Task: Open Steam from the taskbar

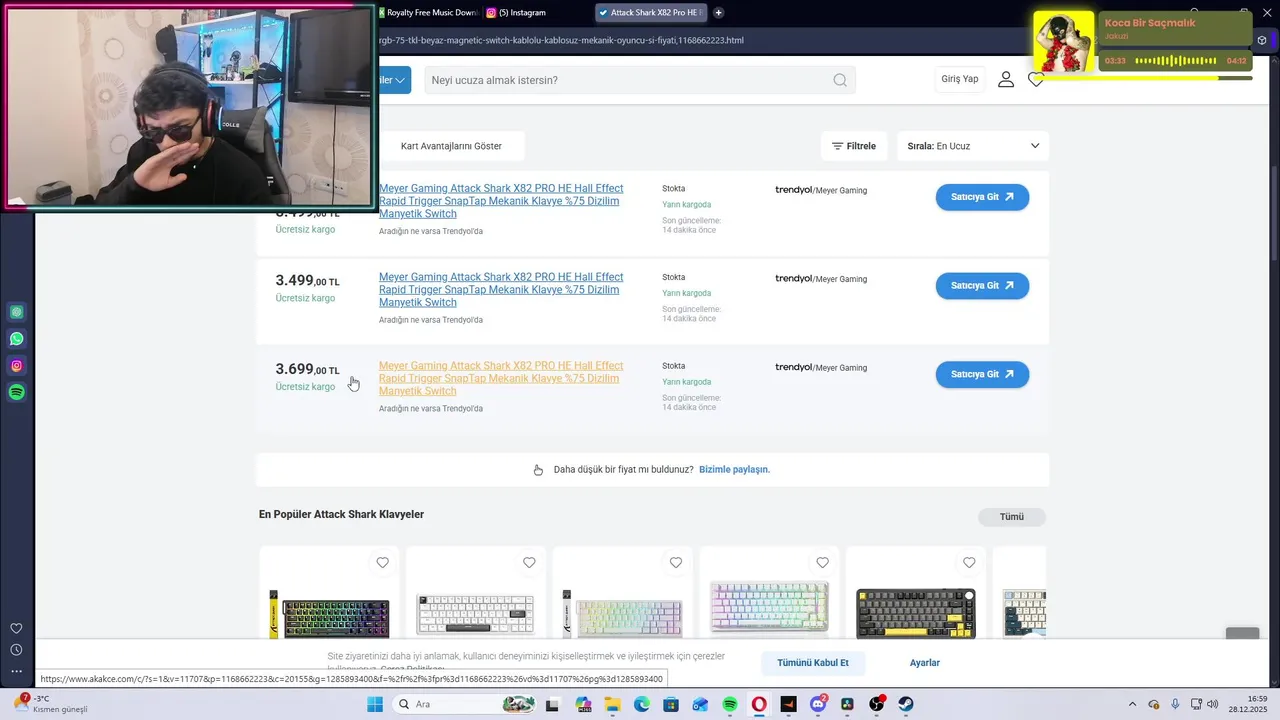Action: pyautogui.click(x=906, y=704)
